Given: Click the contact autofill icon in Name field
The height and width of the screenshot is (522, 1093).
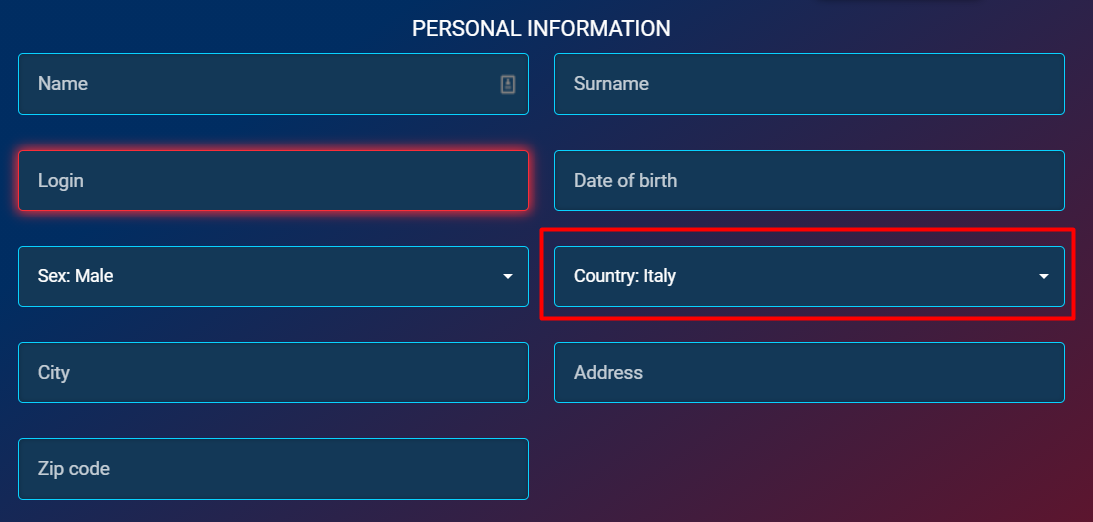Looking at the screenshot, I should click(508, 85).
